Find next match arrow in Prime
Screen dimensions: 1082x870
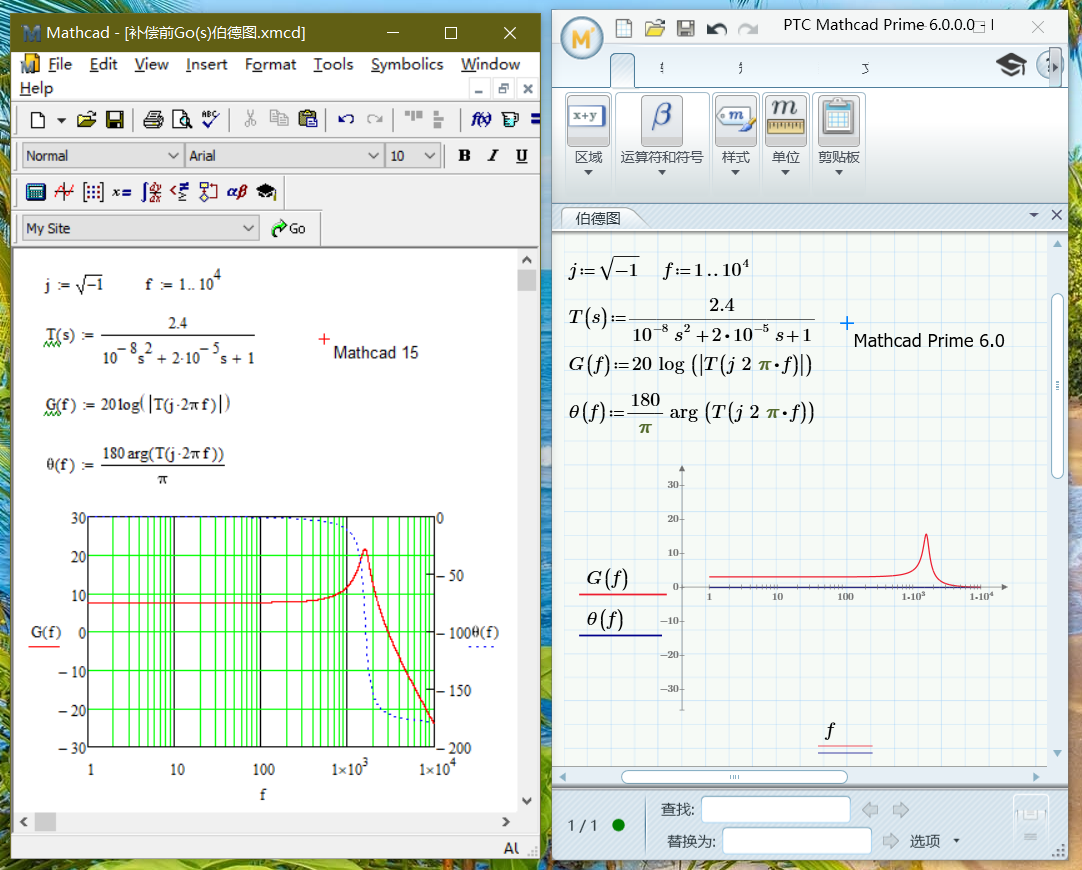pyautogui.click(x=901, y=810)
